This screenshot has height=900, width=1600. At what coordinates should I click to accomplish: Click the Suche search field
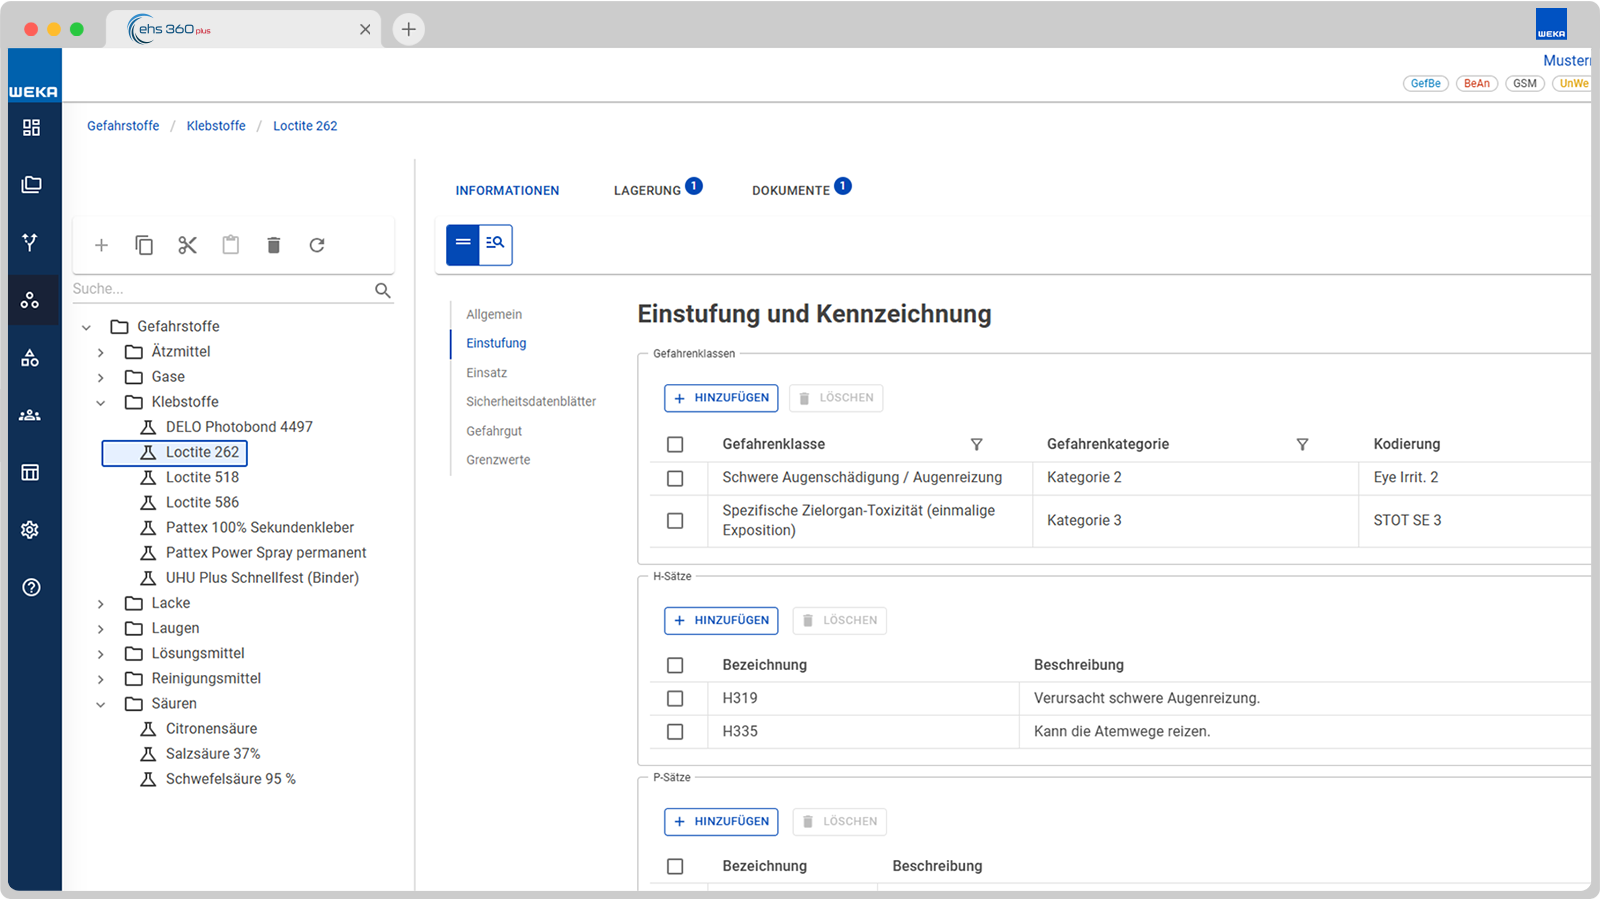(x=220, y=289)
